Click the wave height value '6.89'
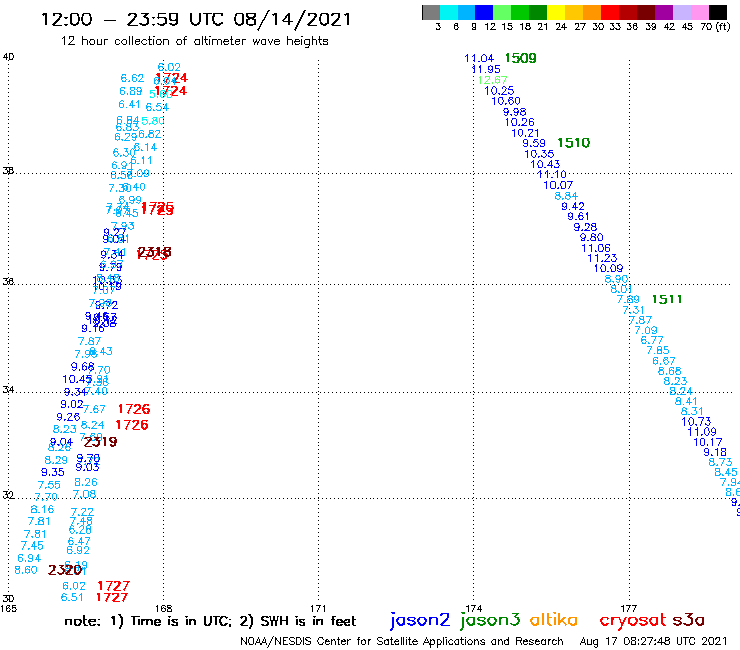Viewport: 740px width, 650px height. tap(131, 91)
